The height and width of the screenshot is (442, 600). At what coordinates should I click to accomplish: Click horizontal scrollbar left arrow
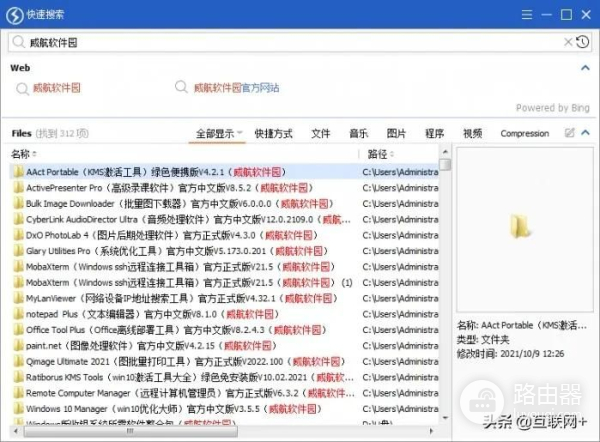pos(15,431)
